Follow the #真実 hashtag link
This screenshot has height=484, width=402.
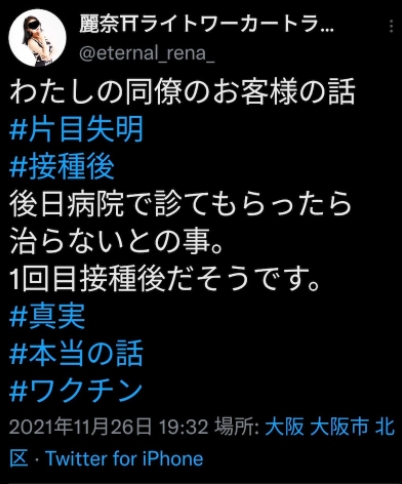47,316
